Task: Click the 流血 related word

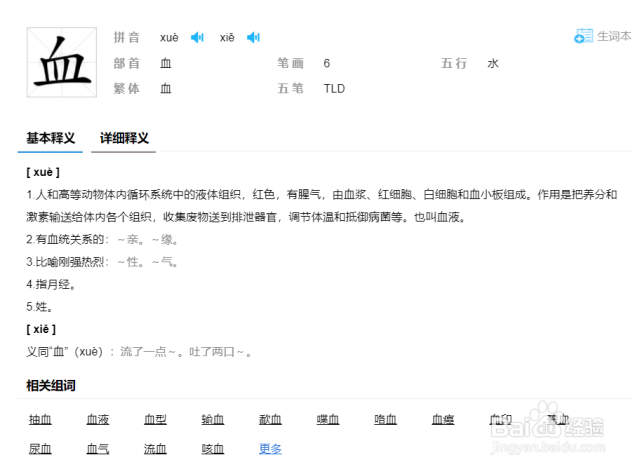Action: pyautogui.click(x=155, y=449)
